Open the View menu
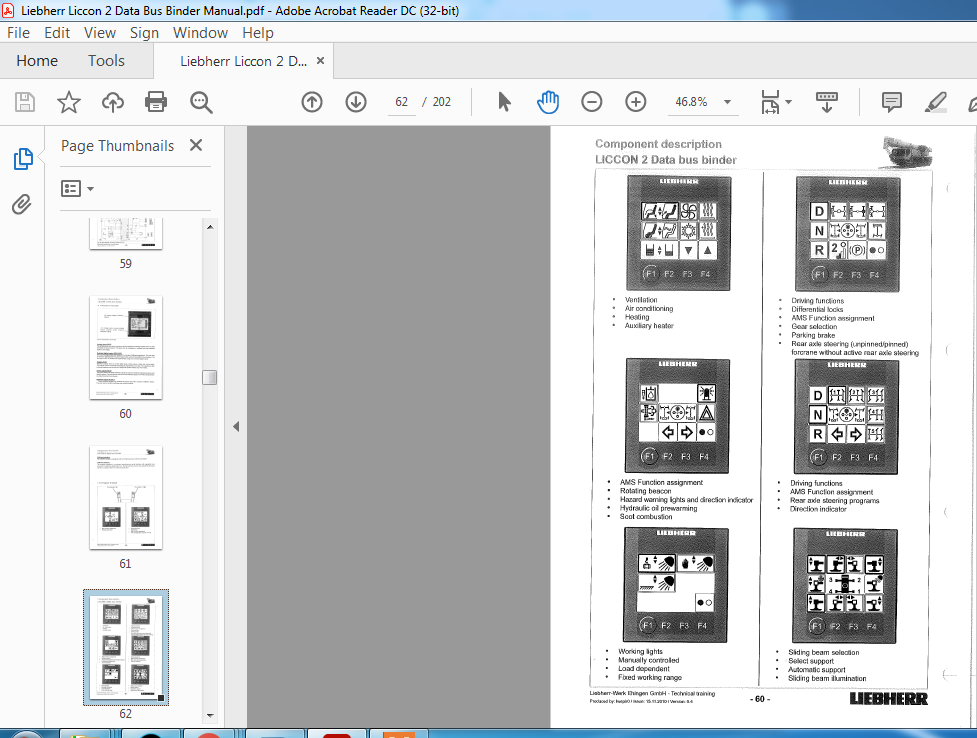The width and height of the screenshot is (977, 738). point(100,32)
